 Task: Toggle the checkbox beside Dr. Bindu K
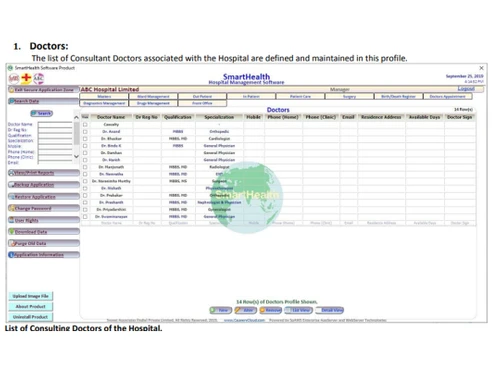85,146
